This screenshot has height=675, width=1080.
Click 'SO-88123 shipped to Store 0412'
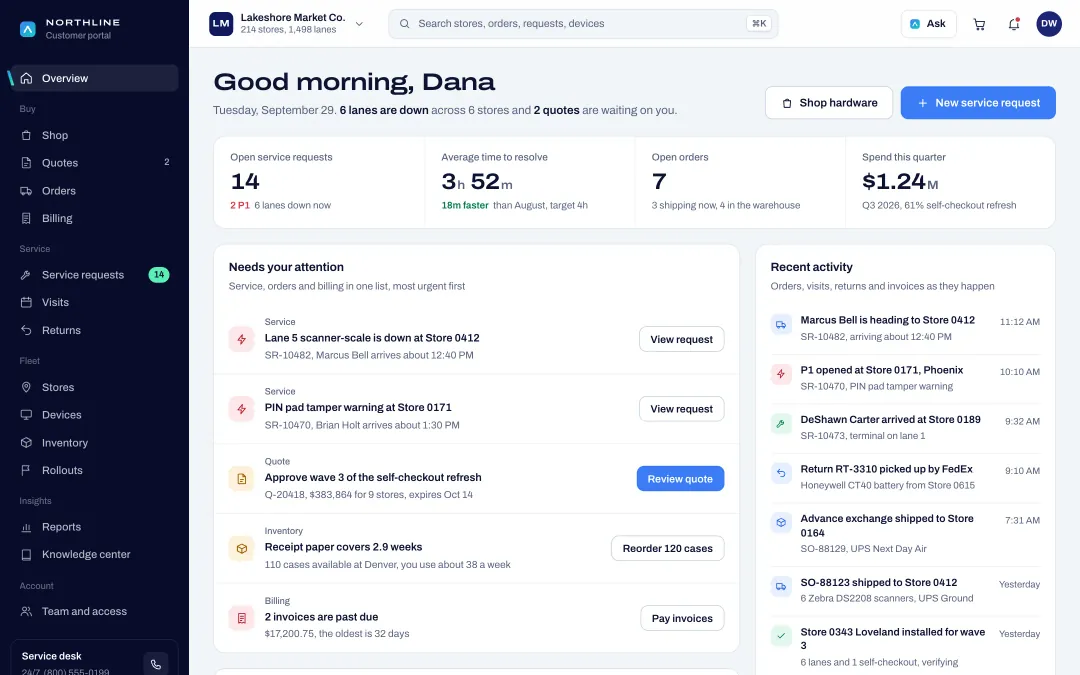(878, 583)
